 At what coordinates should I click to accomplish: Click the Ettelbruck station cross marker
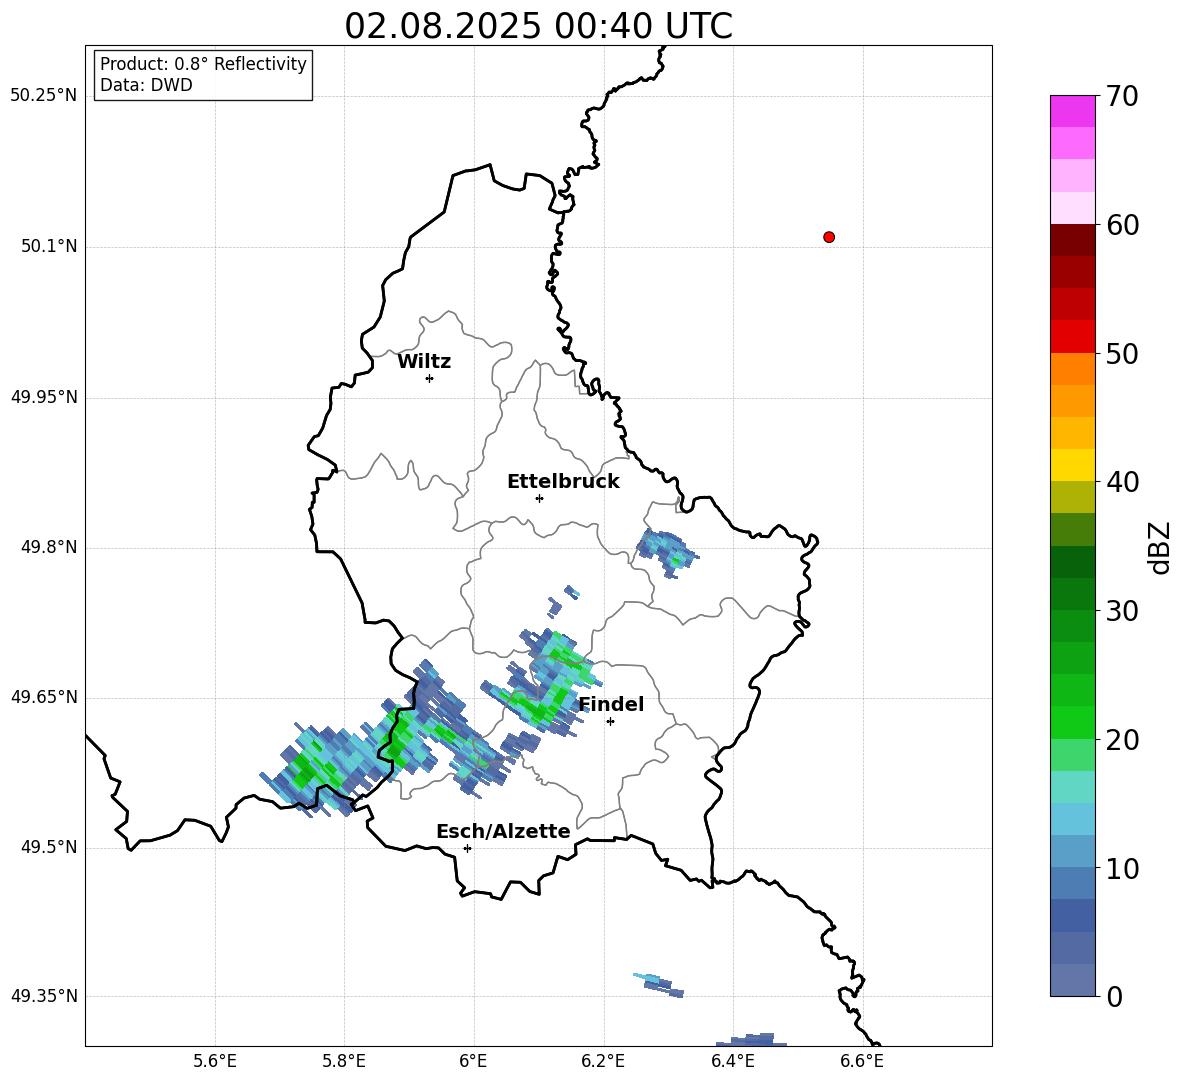point(539,498)
